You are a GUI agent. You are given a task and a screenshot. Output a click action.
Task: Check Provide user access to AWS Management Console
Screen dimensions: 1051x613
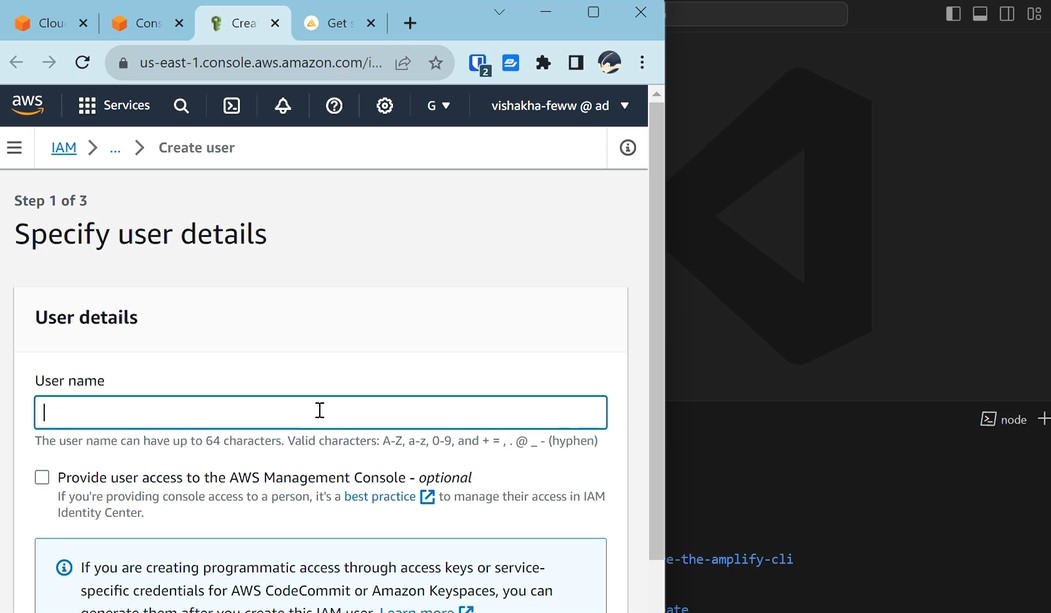42,477
